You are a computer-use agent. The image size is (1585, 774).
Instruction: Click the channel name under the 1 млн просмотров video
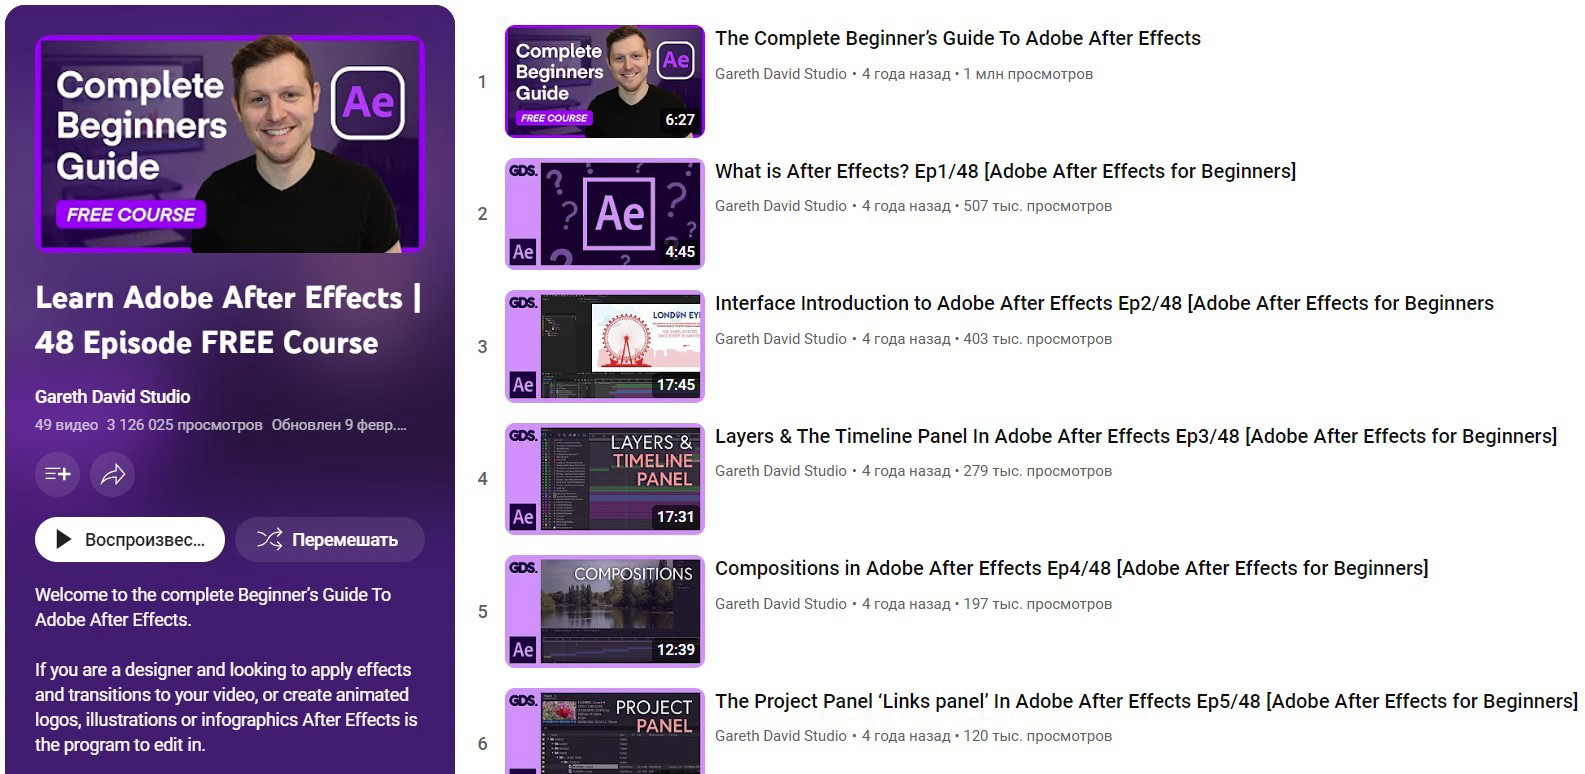coord(781,74)
